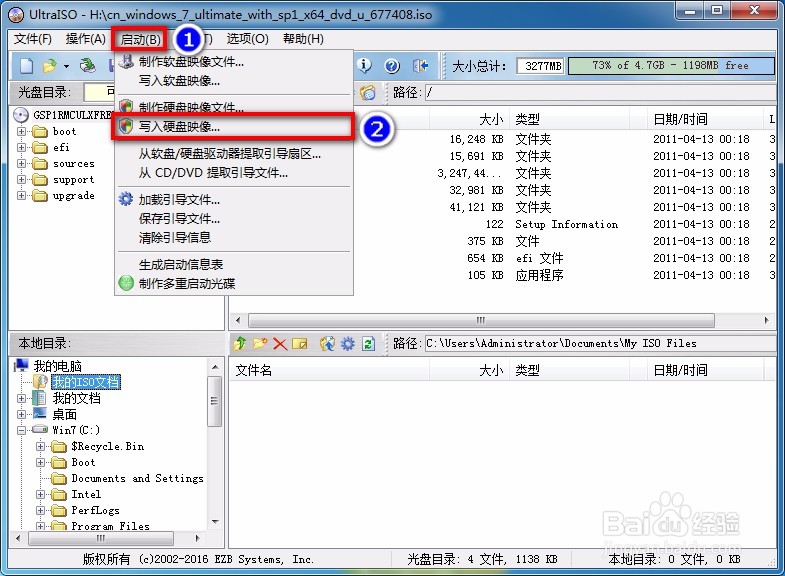Screen dimensions: 785x576
Task: Click the 我的电脑 computer icon
Action: pyautogui.click(x=22, y=365)
